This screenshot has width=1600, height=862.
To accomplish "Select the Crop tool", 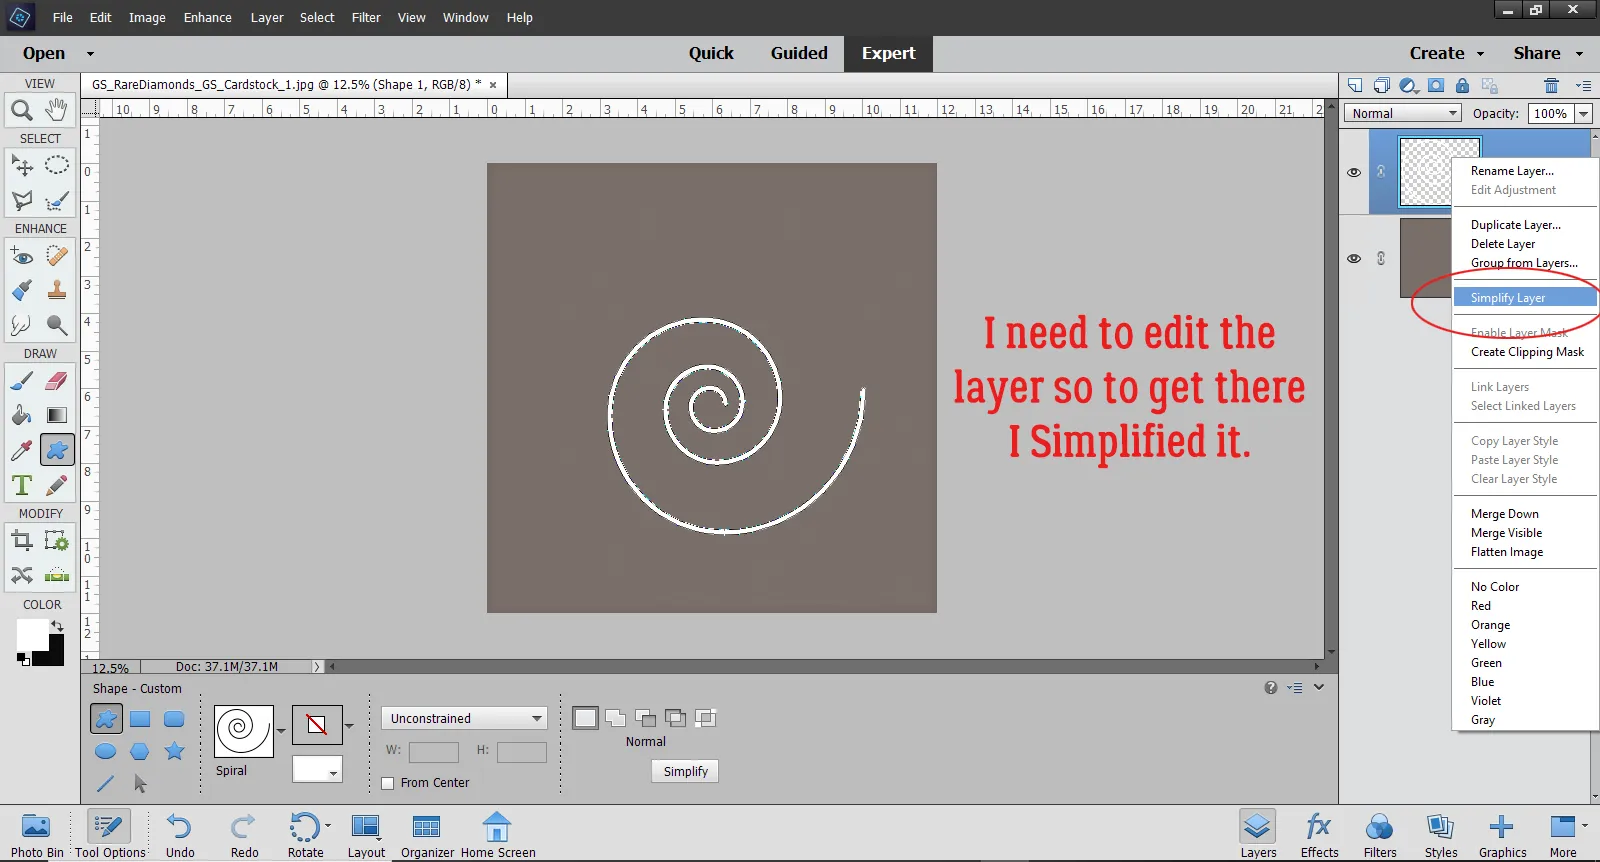I will tap(21, 541).
